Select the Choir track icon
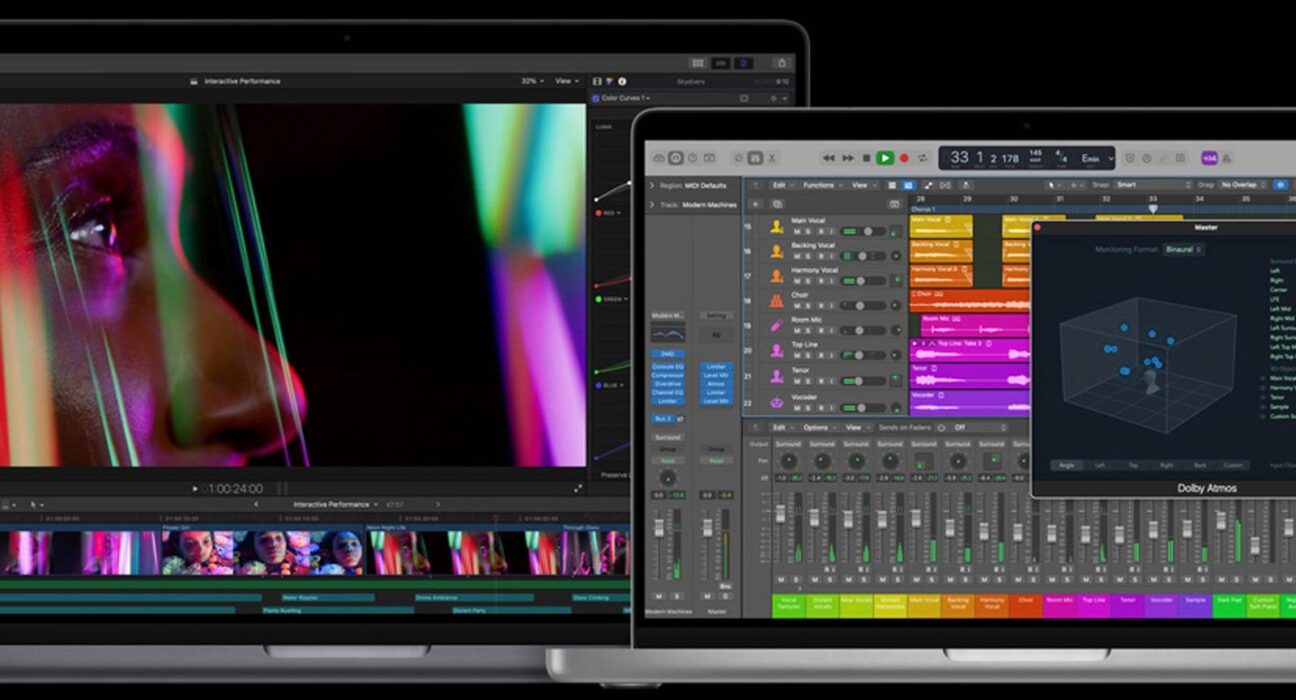1296x700 pixels. point(776,301)
